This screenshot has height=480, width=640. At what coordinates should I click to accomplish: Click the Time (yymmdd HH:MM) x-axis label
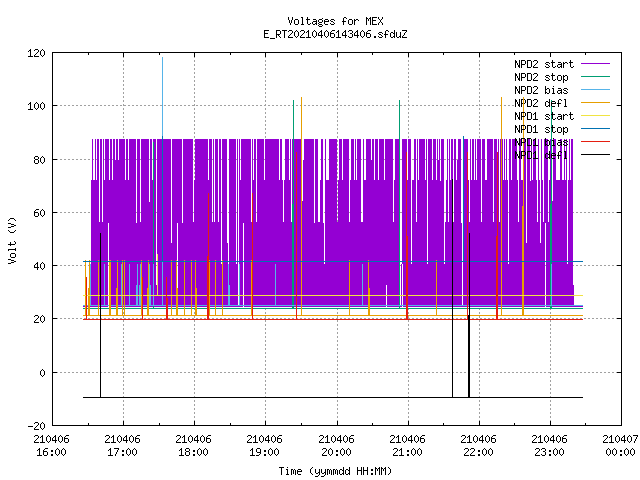click(335, 471)
